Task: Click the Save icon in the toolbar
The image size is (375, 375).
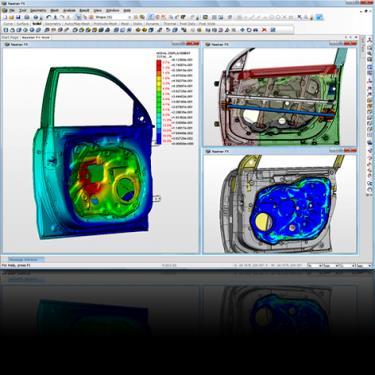Action: coord(19,17)
